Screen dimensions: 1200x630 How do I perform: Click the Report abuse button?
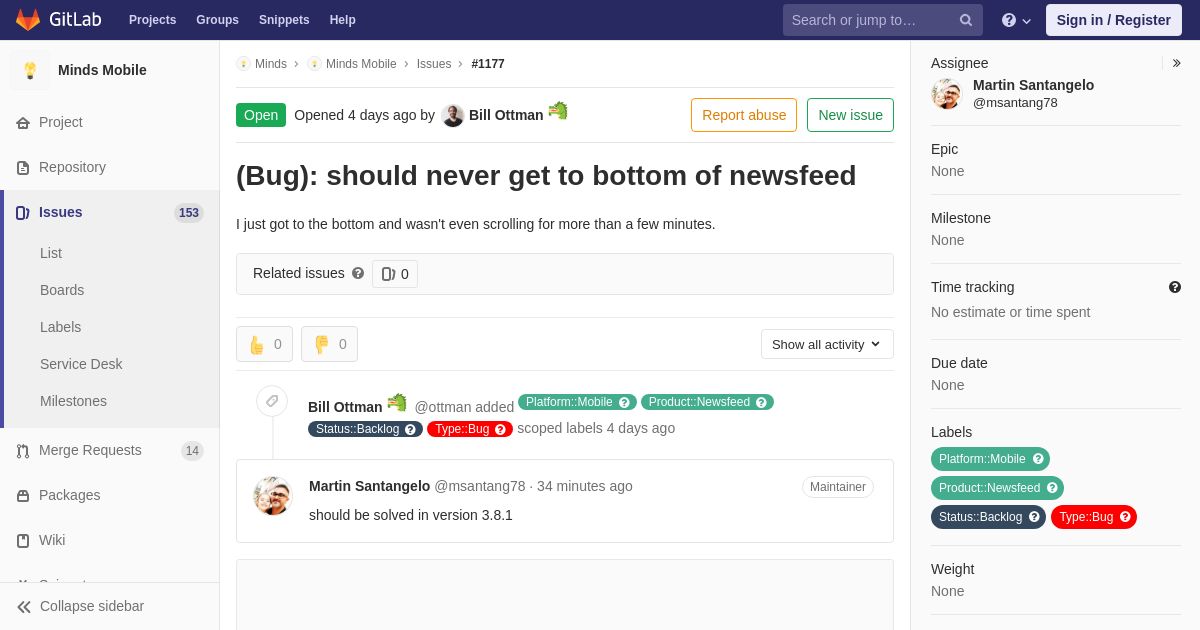click(744, 115)
